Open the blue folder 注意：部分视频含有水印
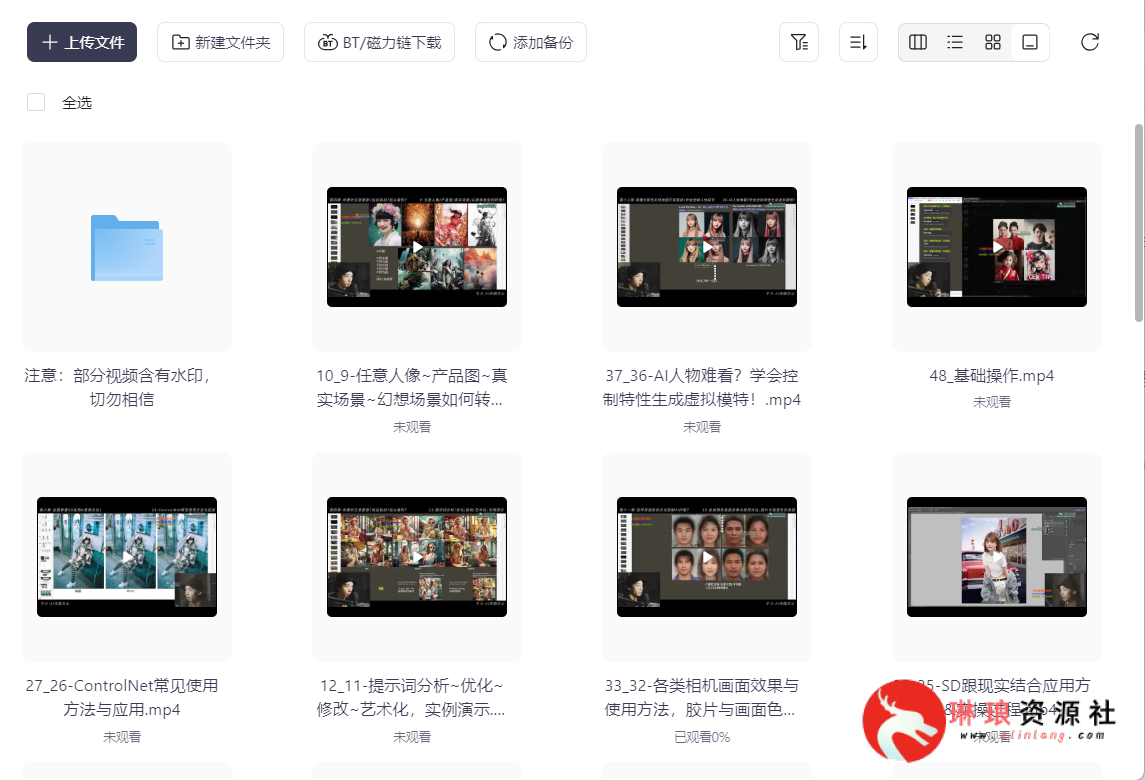1145x780 pixels. 127,247
